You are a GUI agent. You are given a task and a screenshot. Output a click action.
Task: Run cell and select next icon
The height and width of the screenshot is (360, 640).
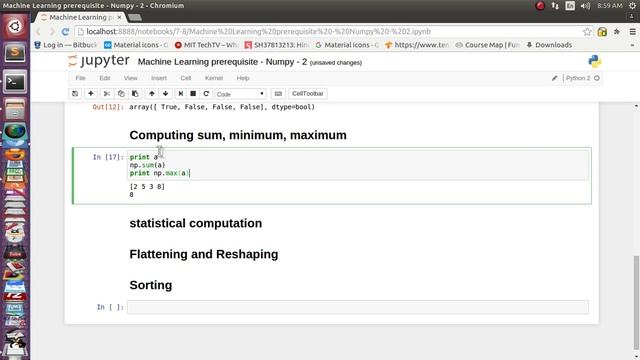coord(180,93)
